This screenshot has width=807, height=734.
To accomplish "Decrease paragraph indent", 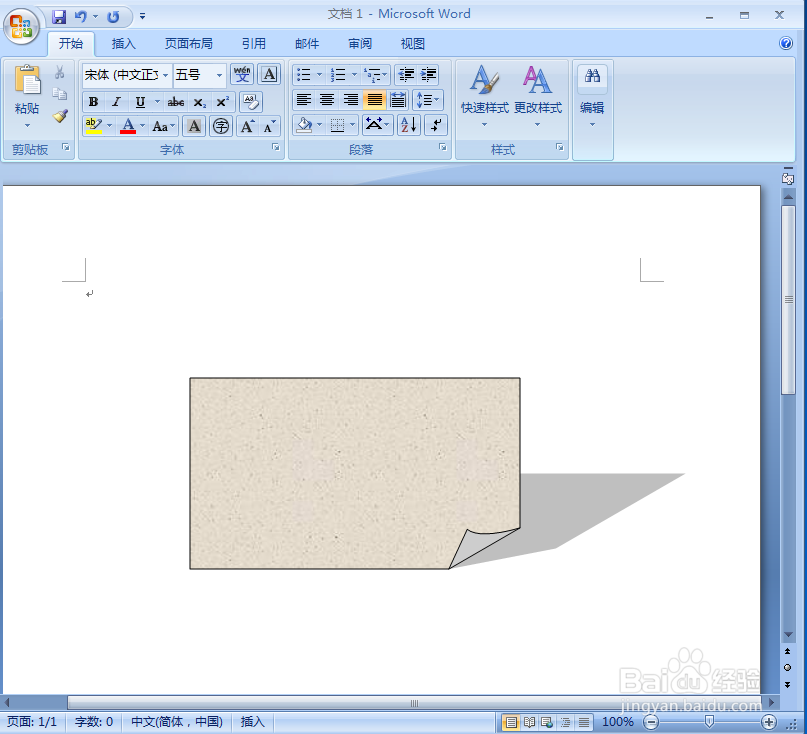I will pos(406,75).
